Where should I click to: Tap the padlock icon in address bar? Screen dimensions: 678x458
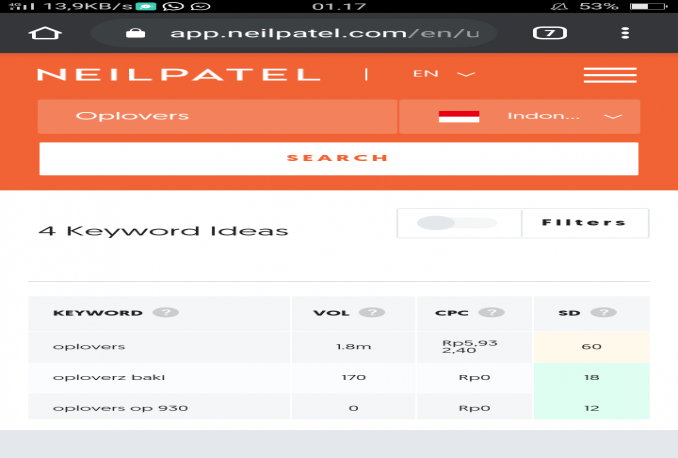click(137, 33)
